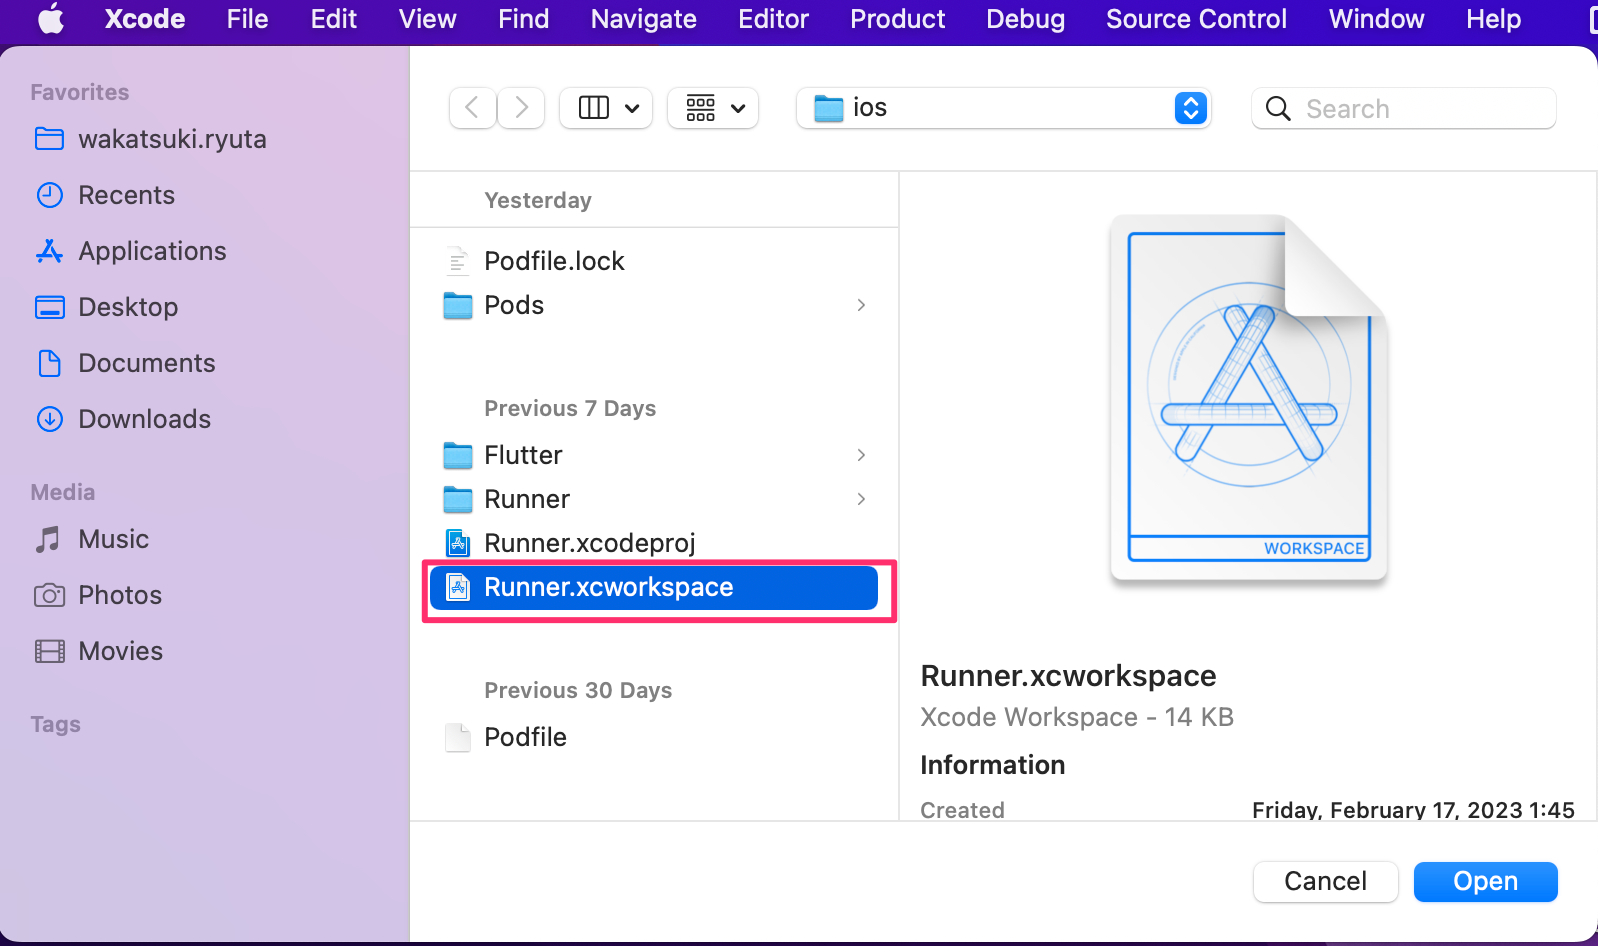The height and width of the screenshot is (946, 1598).
Task: Click the wakatsuki.ryuta folder icon in sidebar
Action: (49, 138)
